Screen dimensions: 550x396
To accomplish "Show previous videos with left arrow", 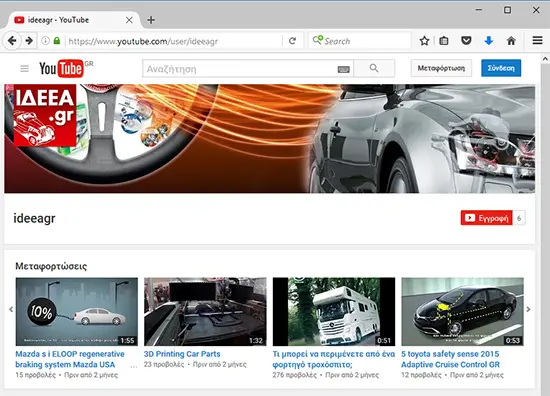I will coord(11,309).
